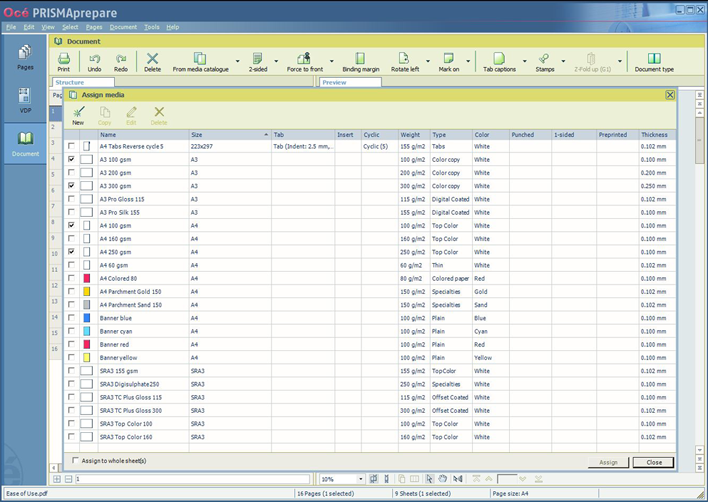The image size is (708, 502).
Task: Click the page selection input field at bottom
Action: pyautogui.click(x=192, y=479)
